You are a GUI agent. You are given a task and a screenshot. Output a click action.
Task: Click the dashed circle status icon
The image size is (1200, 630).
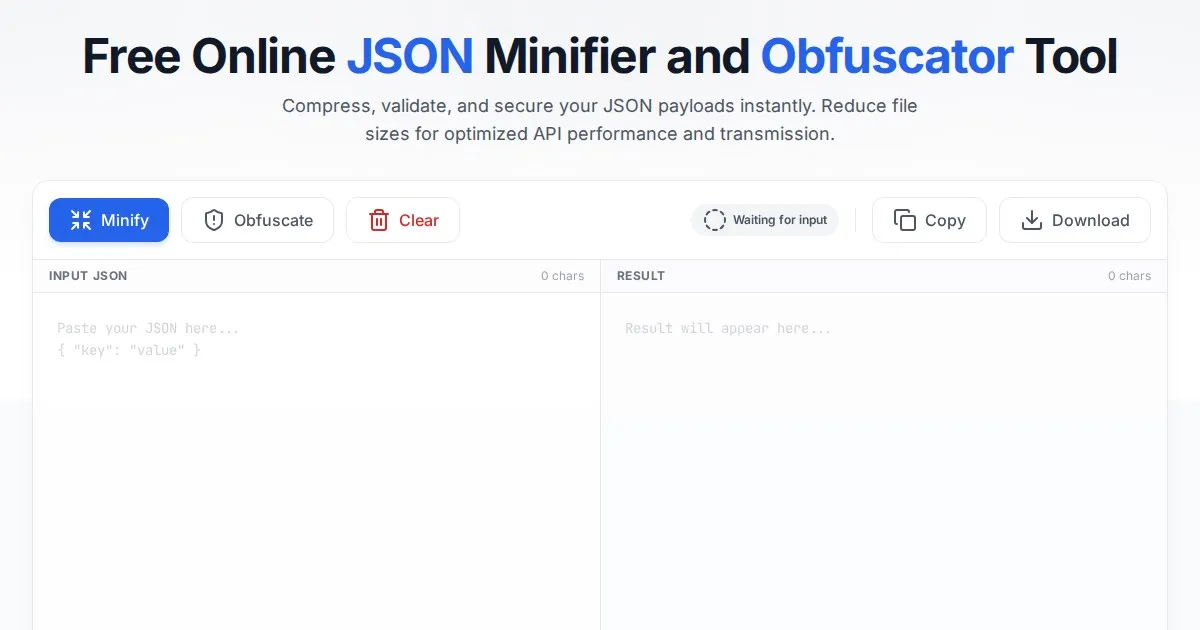[x=715, y=220]
